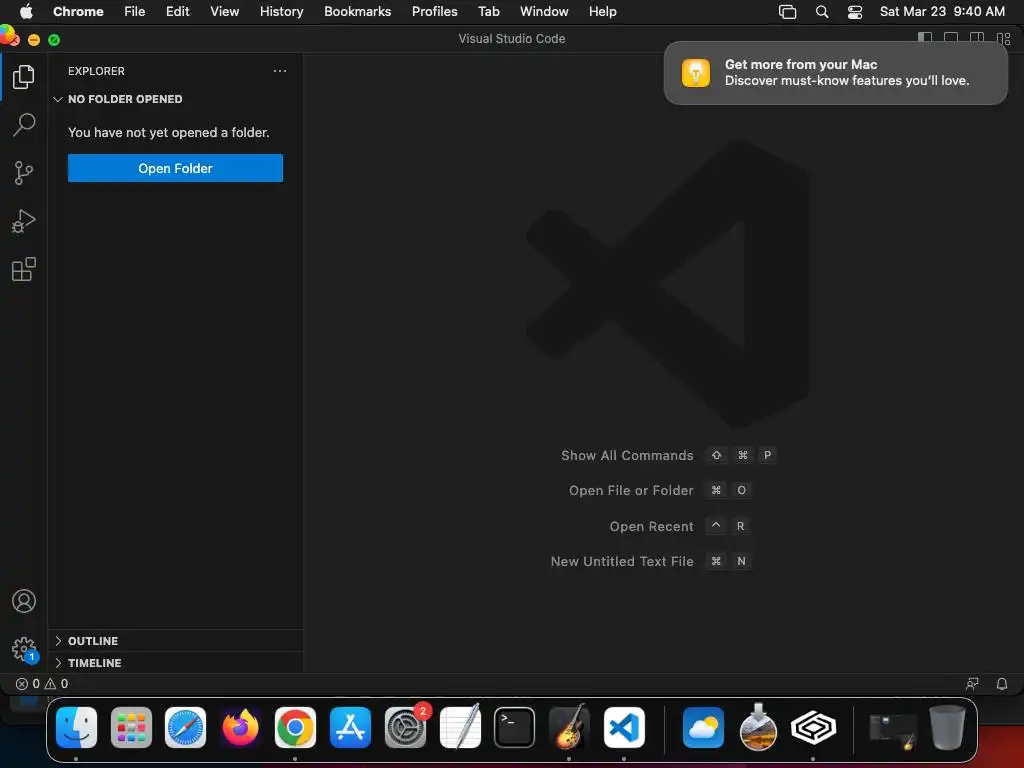Open the Trash in the Dock

coord(947,727)
